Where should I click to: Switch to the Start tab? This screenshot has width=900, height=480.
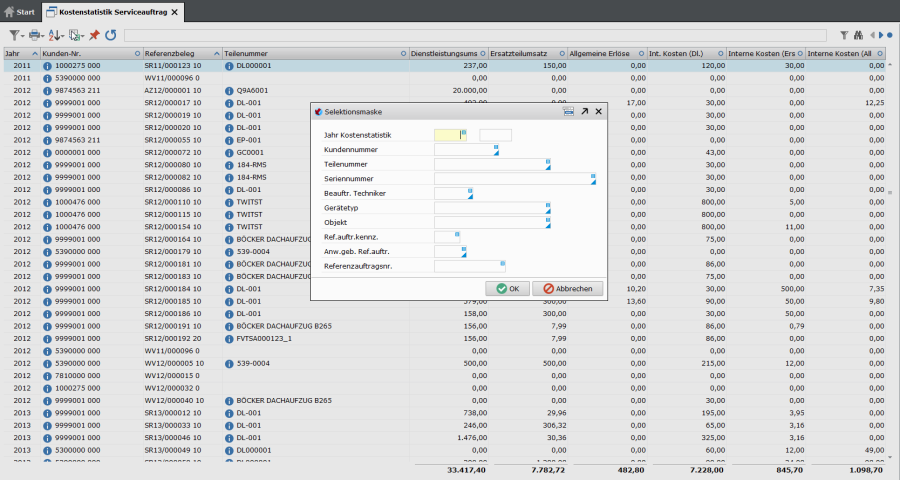tap(19, 12)
